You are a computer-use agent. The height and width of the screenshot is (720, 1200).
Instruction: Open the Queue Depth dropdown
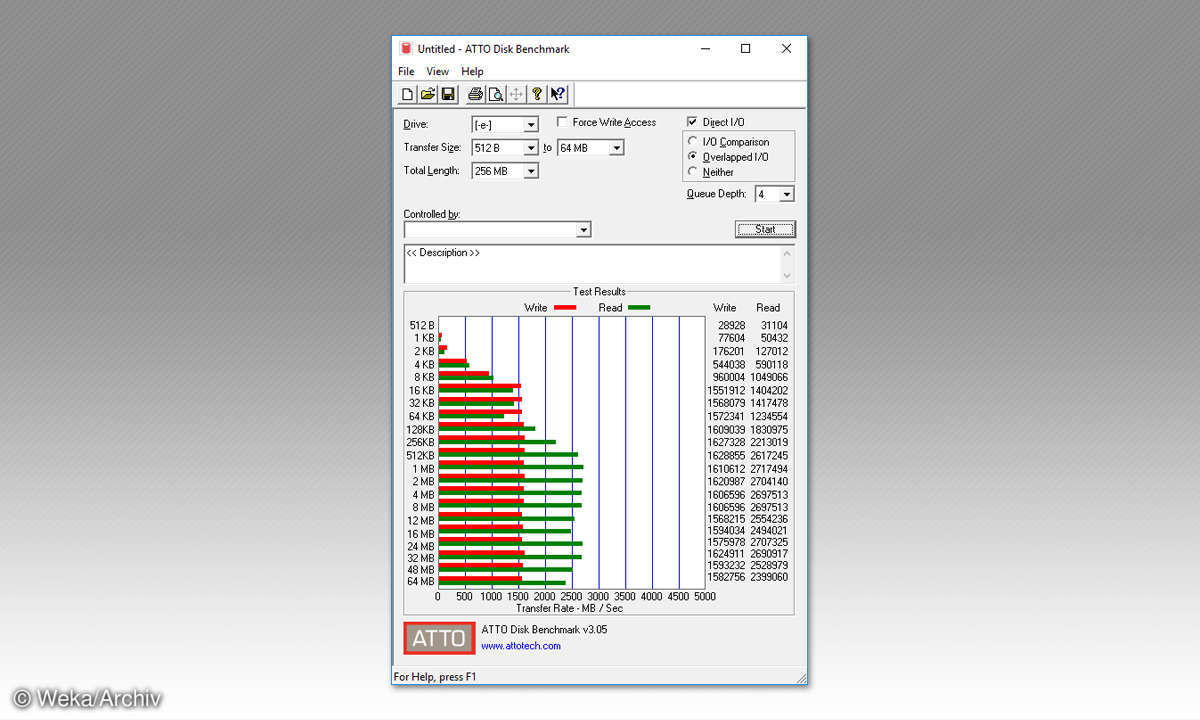(786, 194)
